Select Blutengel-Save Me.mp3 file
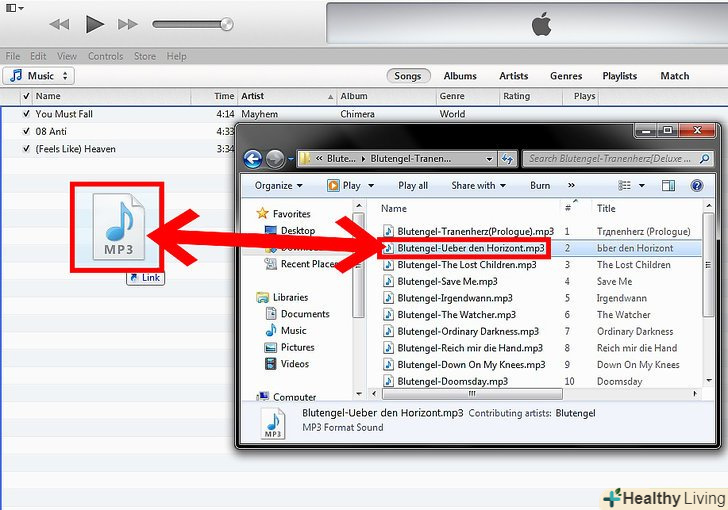Viewport: 728px width, 510px height. pos(441,281)
